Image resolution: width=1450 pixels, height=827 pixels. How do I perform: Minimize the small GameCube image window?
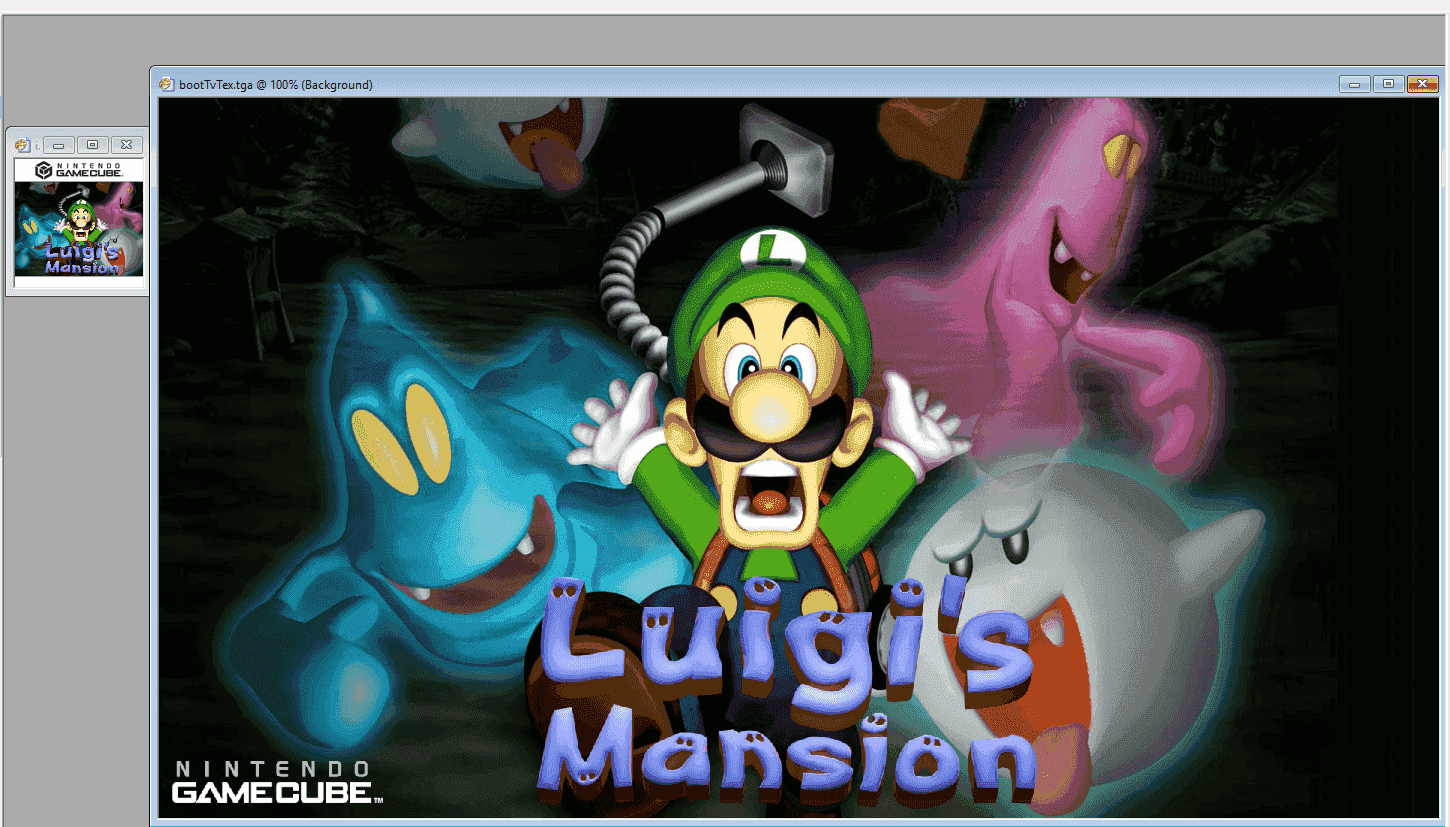coord(59,145)
